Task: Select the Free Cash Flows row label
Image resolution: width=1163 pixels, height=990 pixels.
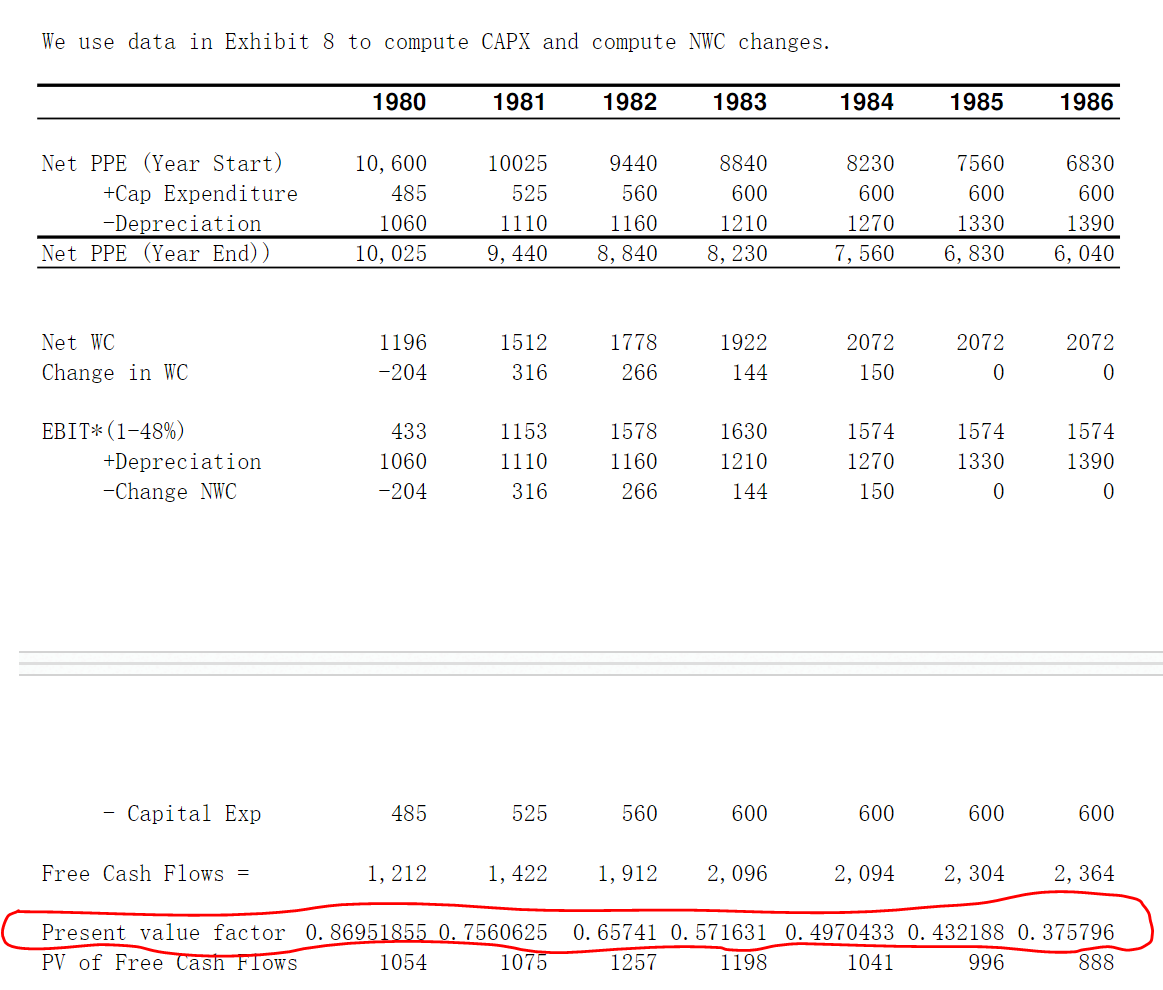Action: (145, 873)
